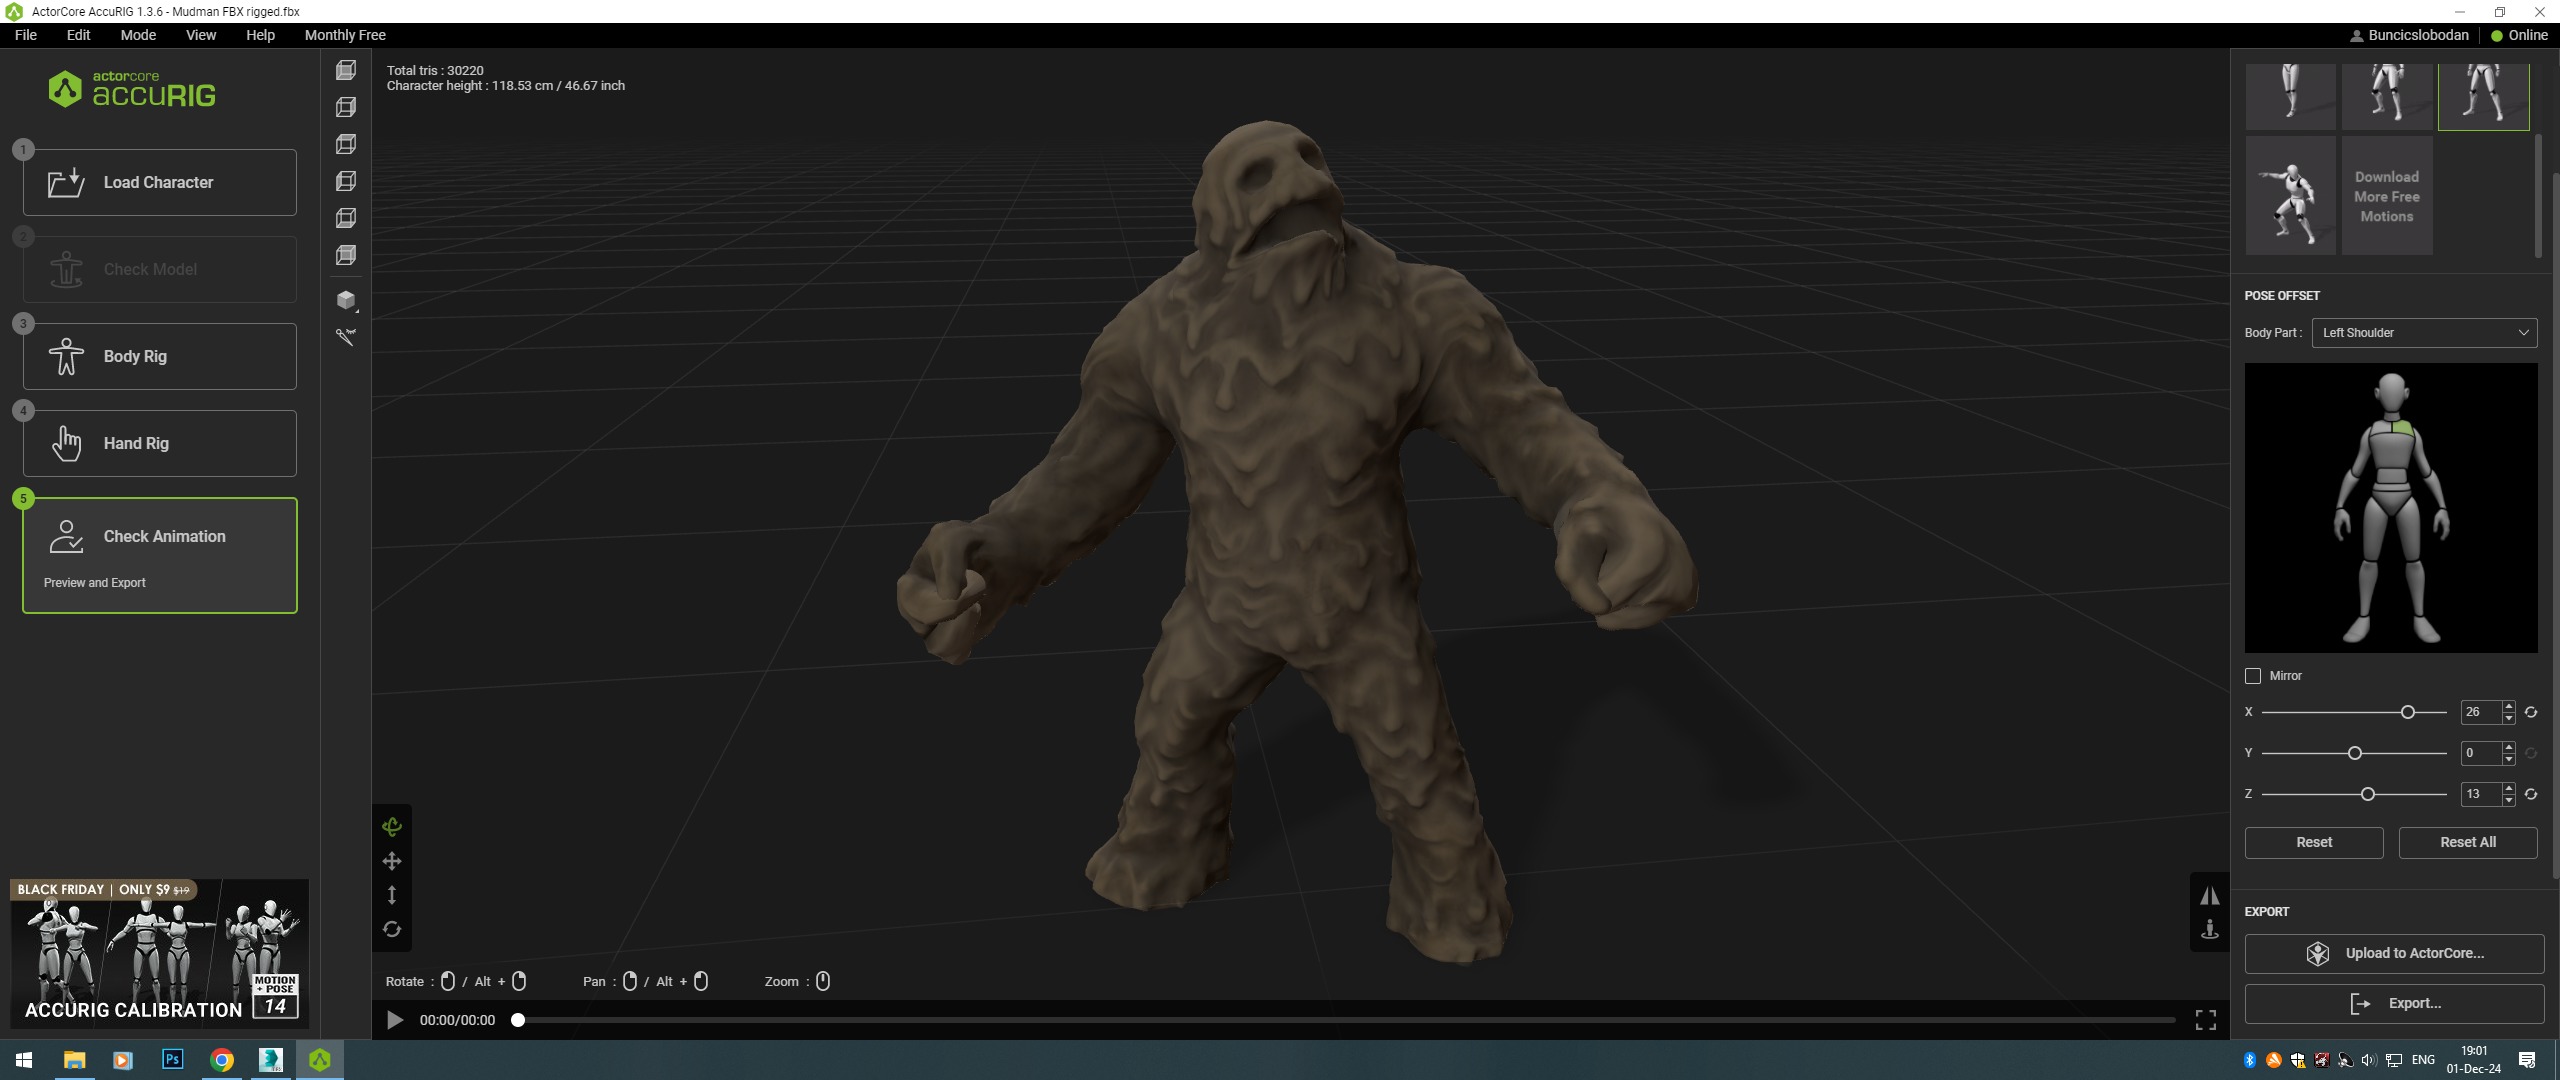Open Google Chrome from the taskbar
Screen dimensions: 2560x1080
pyautogui.click(x=222, y=1060)
